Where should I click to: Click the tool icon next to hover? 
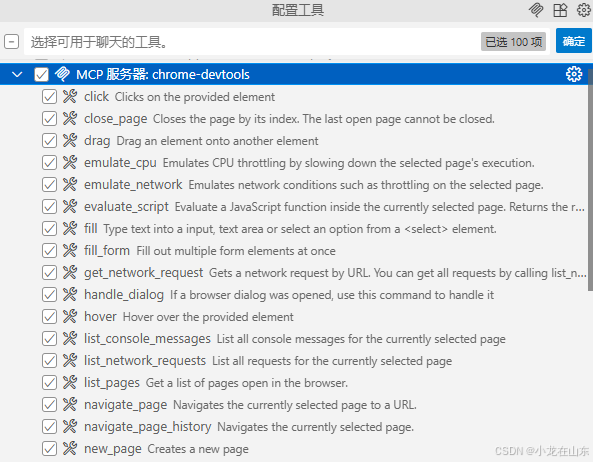click(x=70, y=316)
